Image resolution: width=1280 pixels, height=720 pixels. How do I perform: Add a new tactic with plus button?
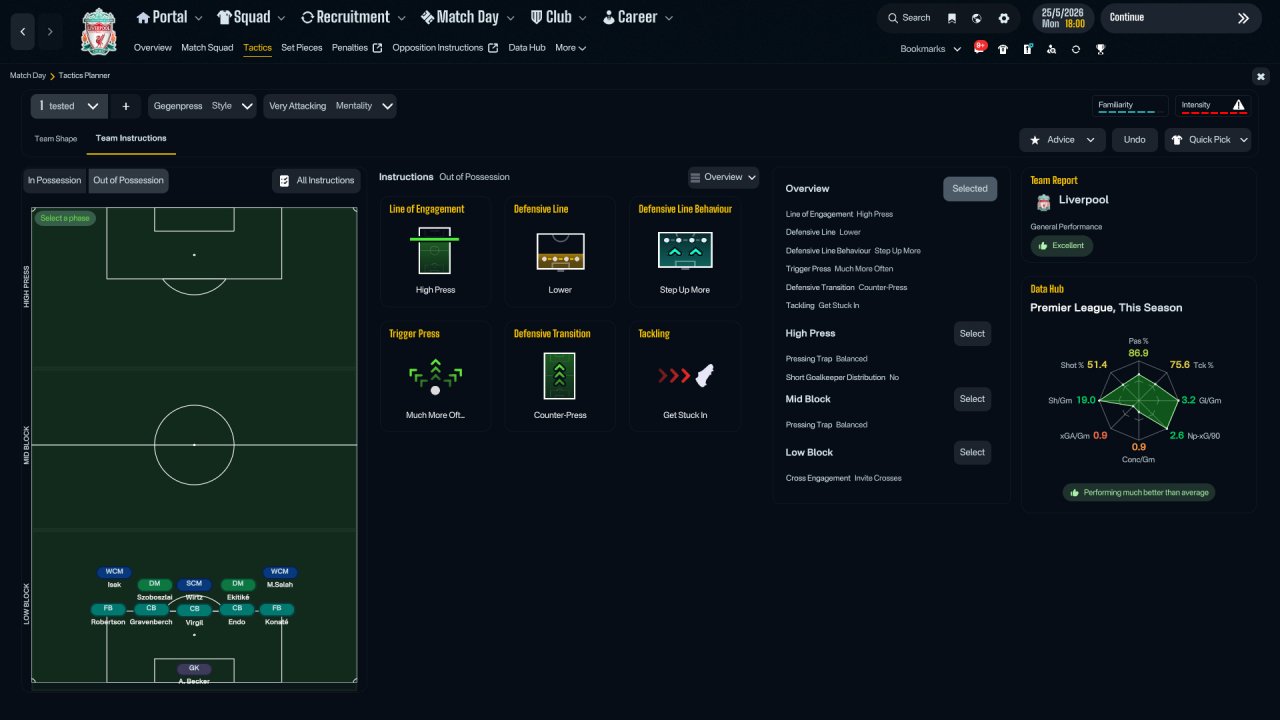pos(125,106)
